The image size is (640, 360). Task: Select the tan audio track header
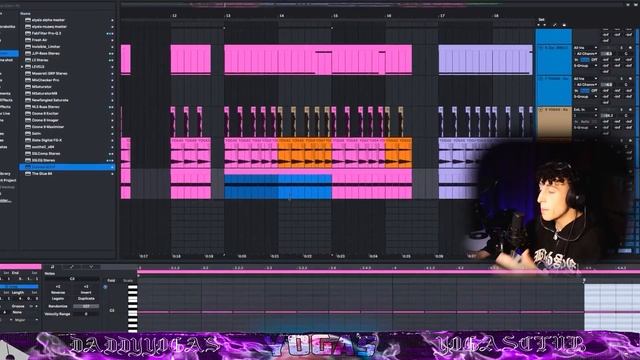tap(553, 122)
